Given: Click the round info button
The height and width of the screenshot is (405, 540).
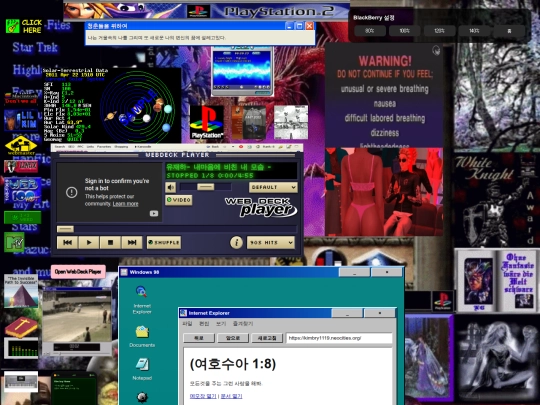Looking at the screenshot, I should coord(236,242).
